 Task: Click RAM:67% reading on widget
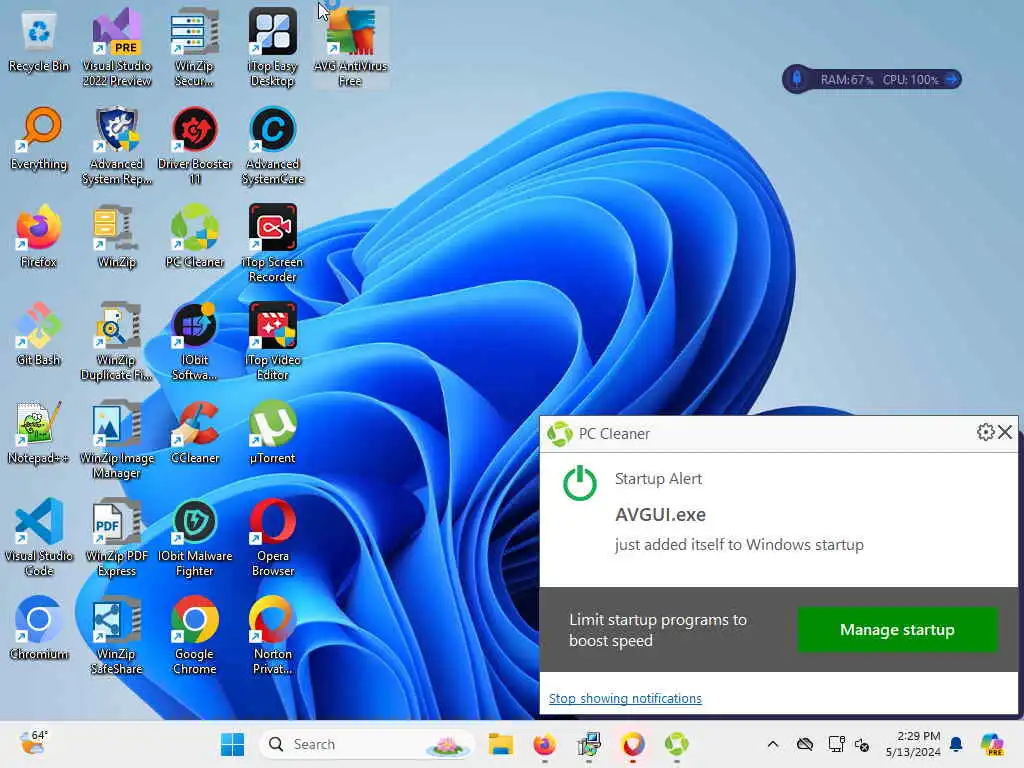846,80
